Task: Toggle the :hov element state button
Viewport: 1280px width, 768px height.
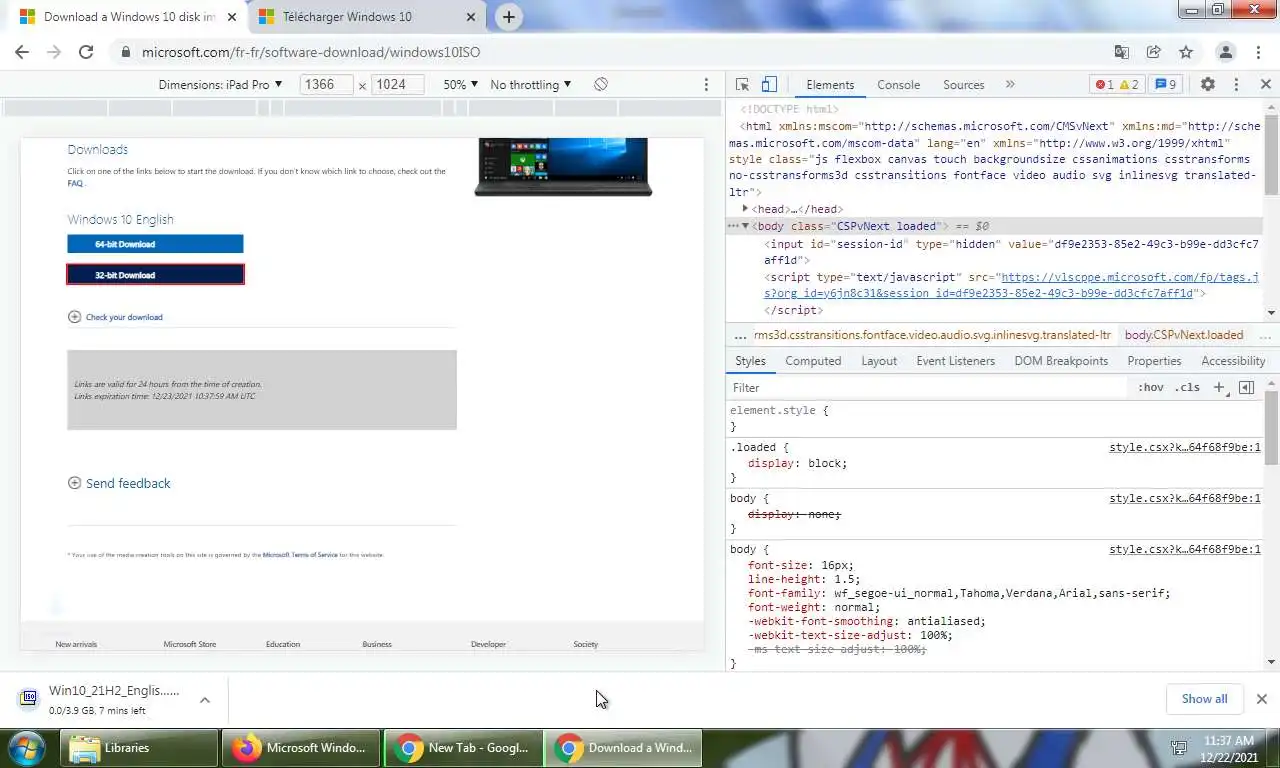Action: click(1151, 387)
